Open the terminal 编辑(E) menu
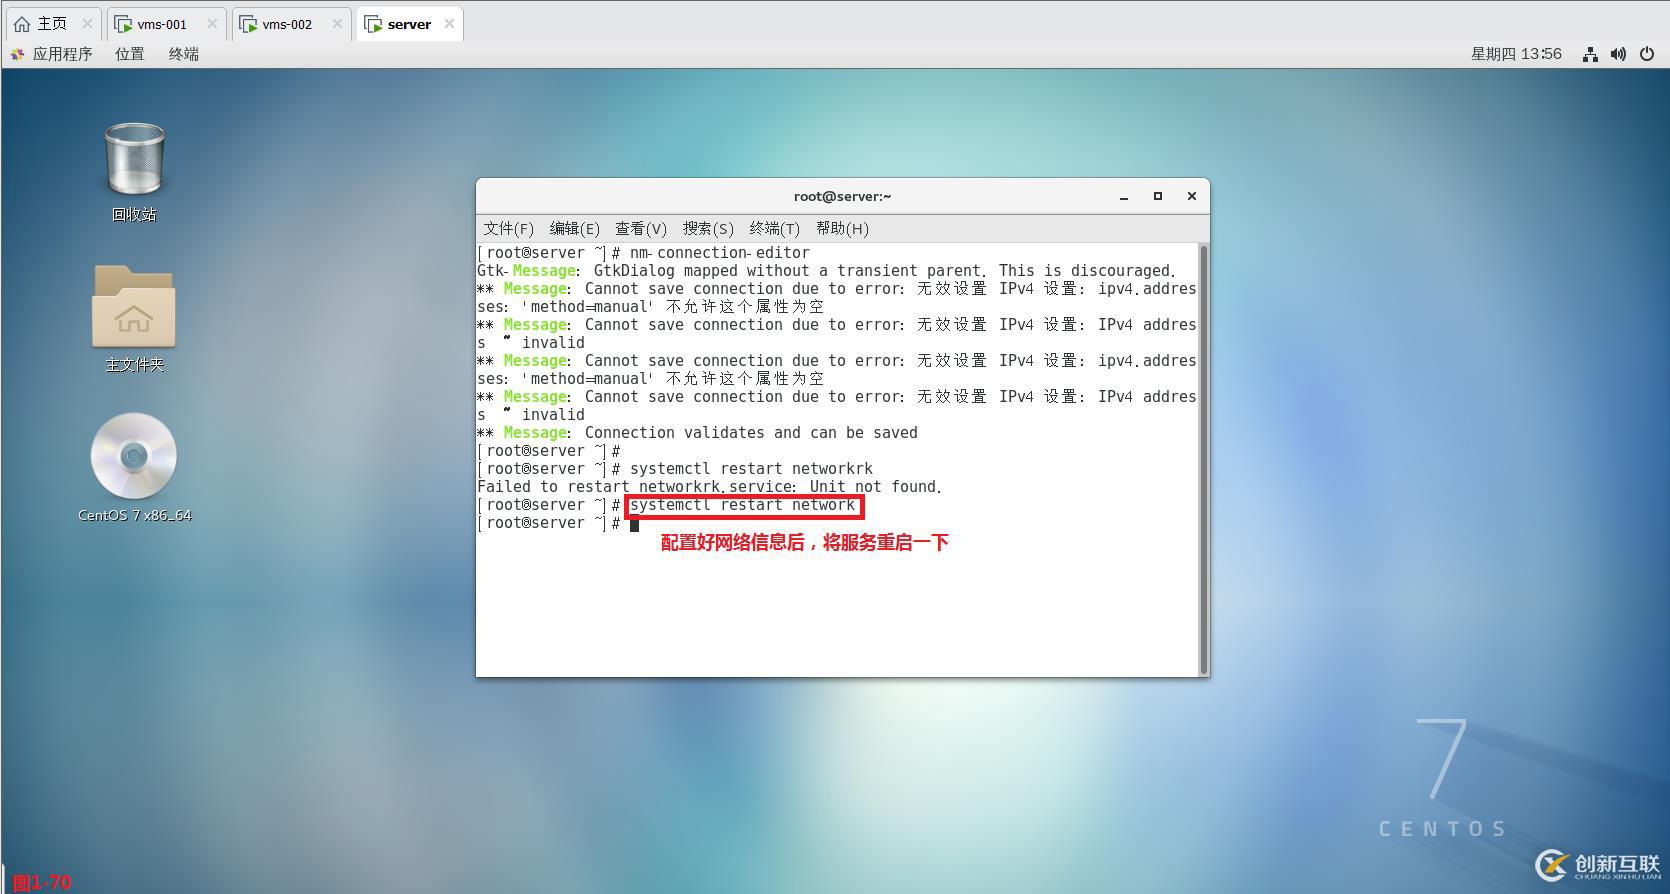This screenshot has height=894, width=1670. click(x=575, y=229)
